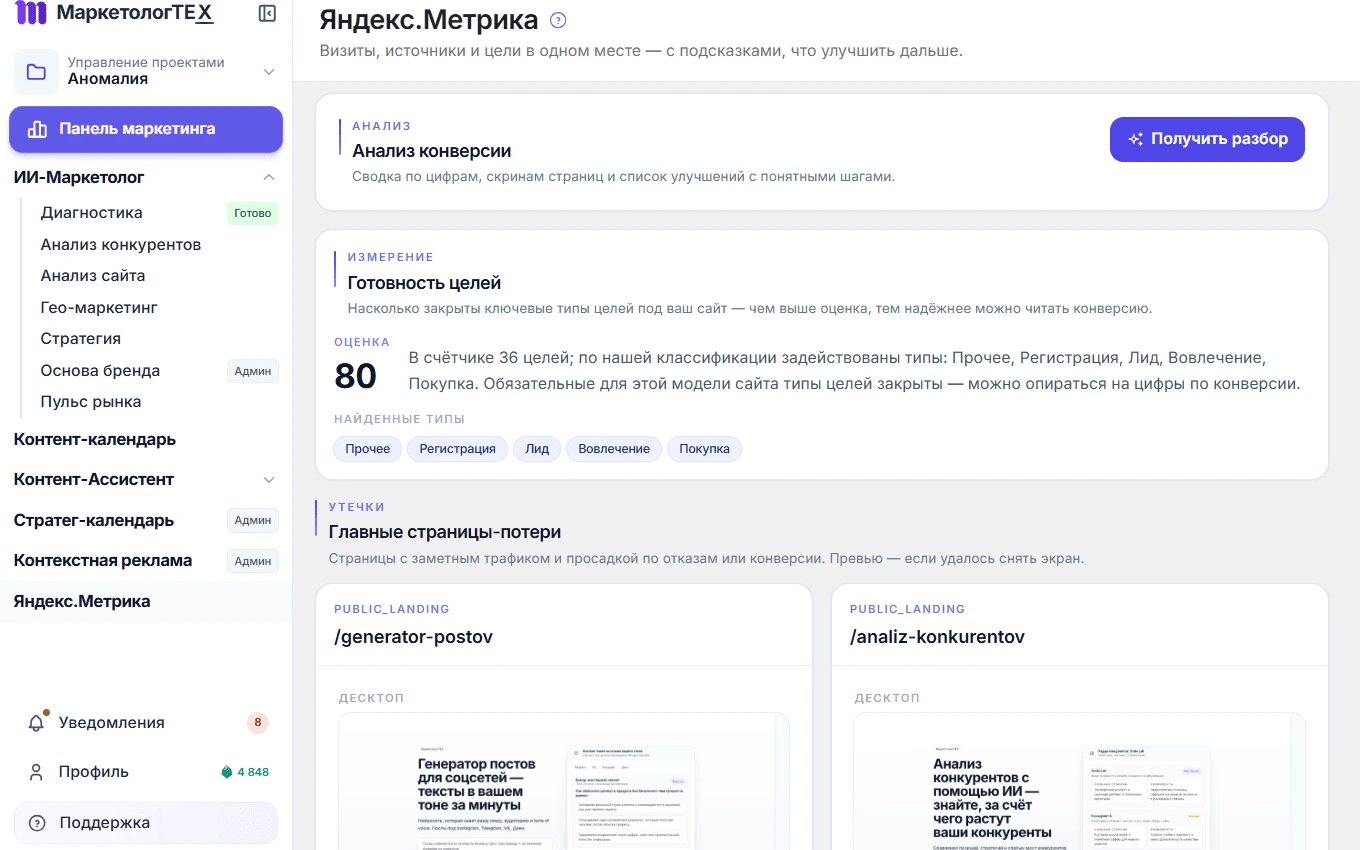Click the Главные страницы-потери heading

pyautogui.click(x=445, y=532)
